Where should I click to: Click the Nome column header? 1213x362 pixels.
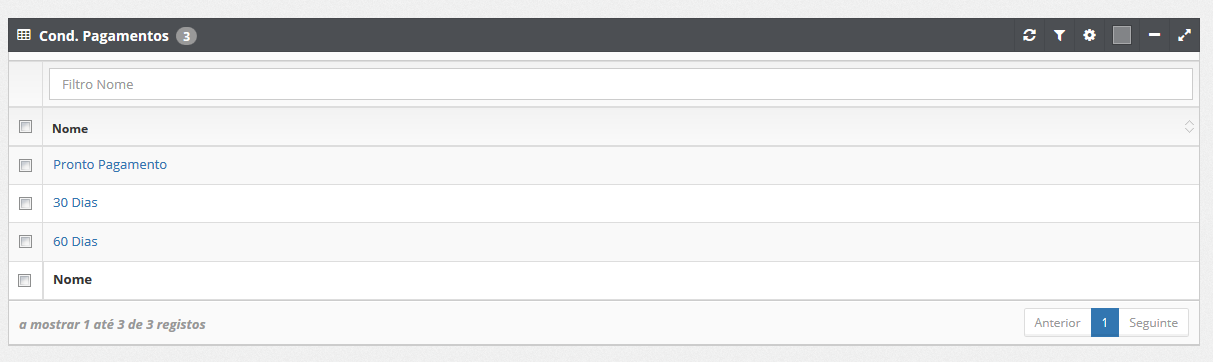tap(70, 128)
